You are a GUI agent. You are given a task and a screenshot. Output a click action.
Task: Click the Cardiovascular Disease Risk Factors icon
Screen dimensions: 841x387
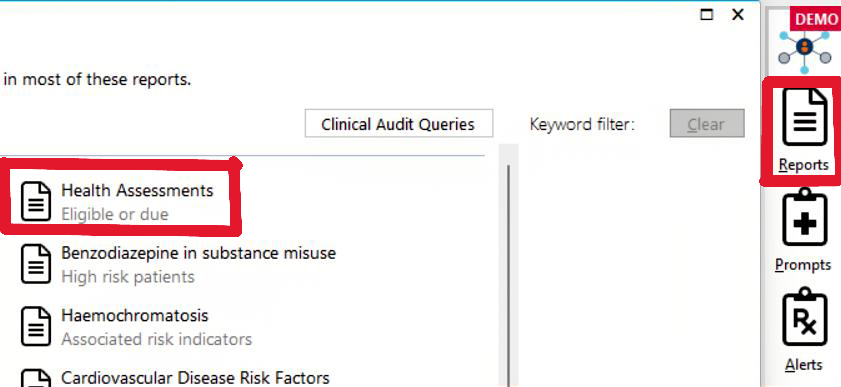pyautogui.click(x=36, y=378)
